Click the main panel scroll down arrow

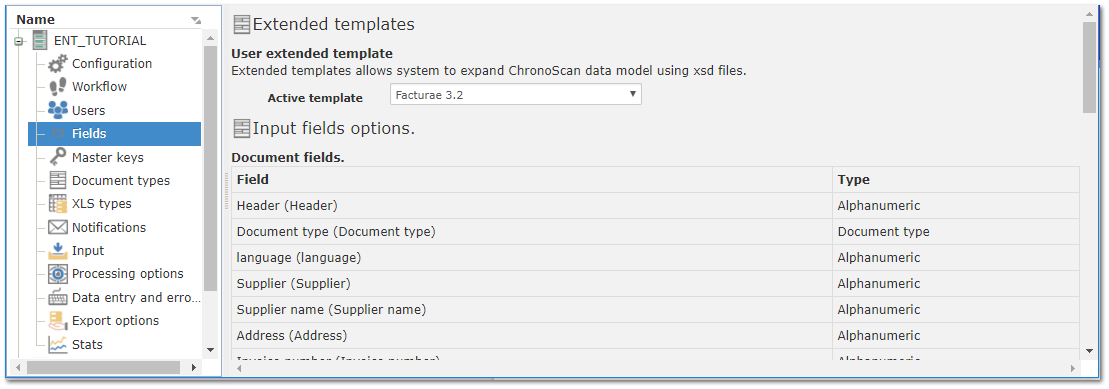(1089, 350)
